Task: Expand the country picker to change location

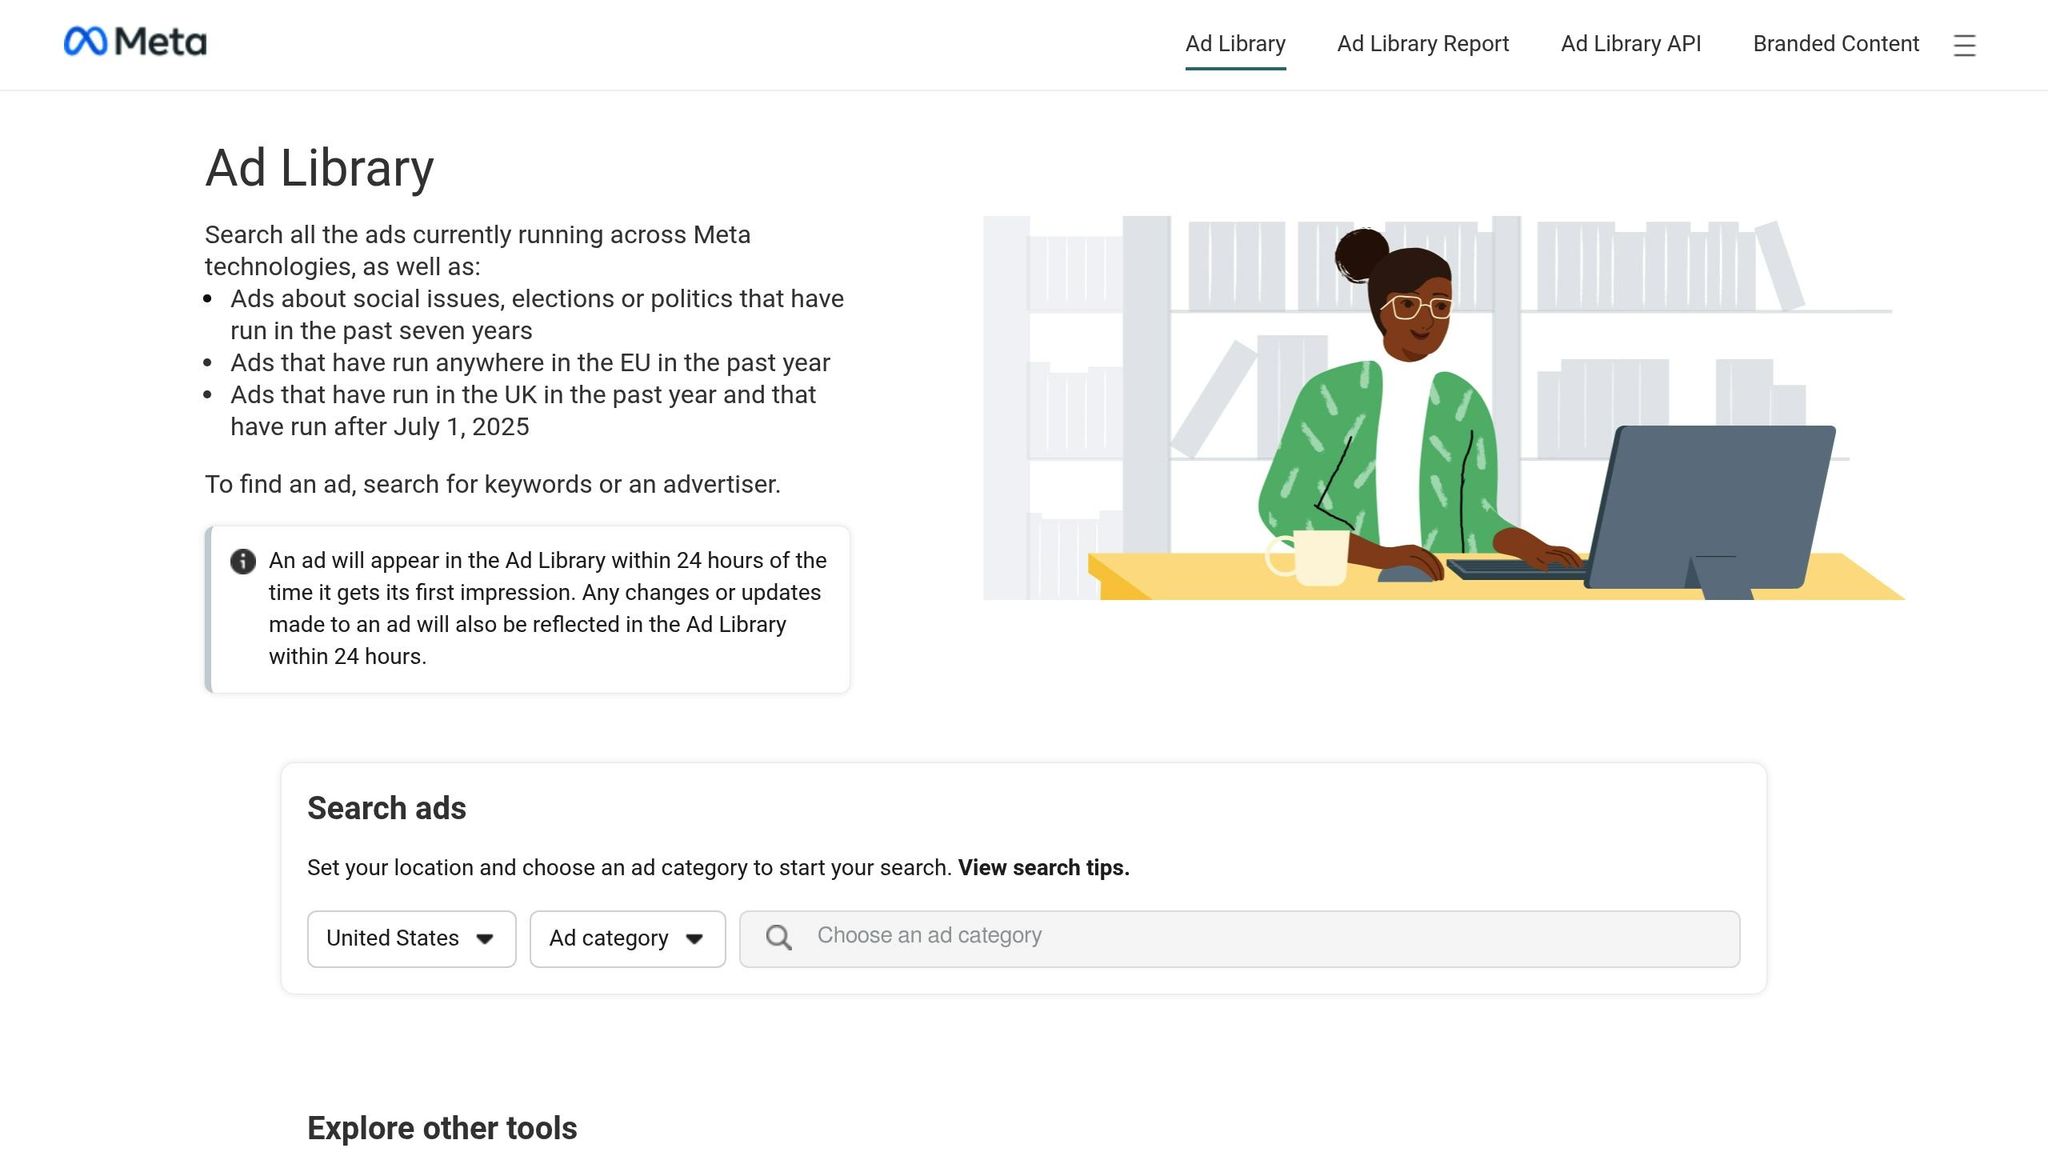Action: [410, 939]
